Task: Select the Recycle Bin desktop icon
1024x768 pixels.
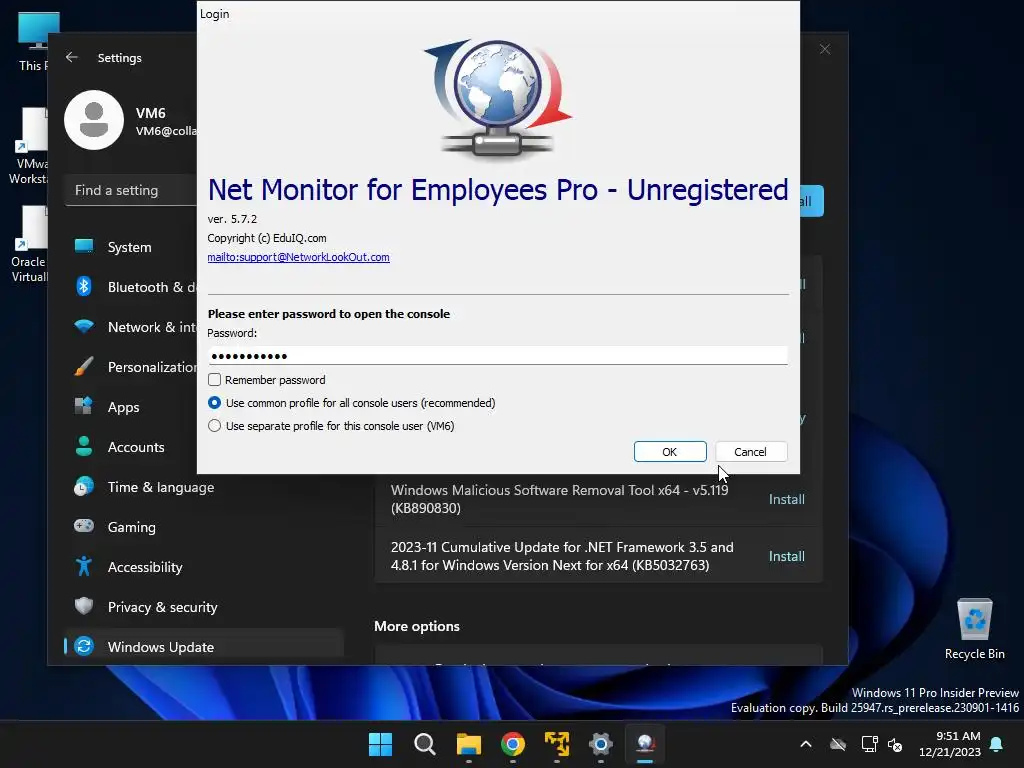Action: tap(974, 630)
